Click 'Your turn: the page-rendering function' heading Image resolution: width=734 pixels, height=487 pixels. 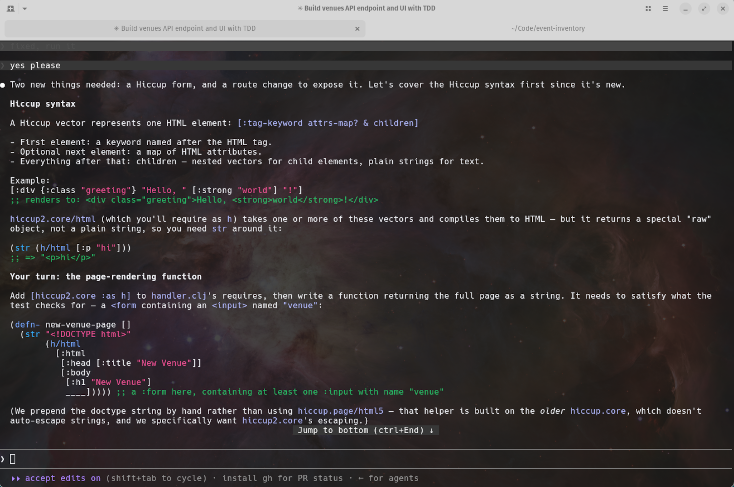[106, 277]
